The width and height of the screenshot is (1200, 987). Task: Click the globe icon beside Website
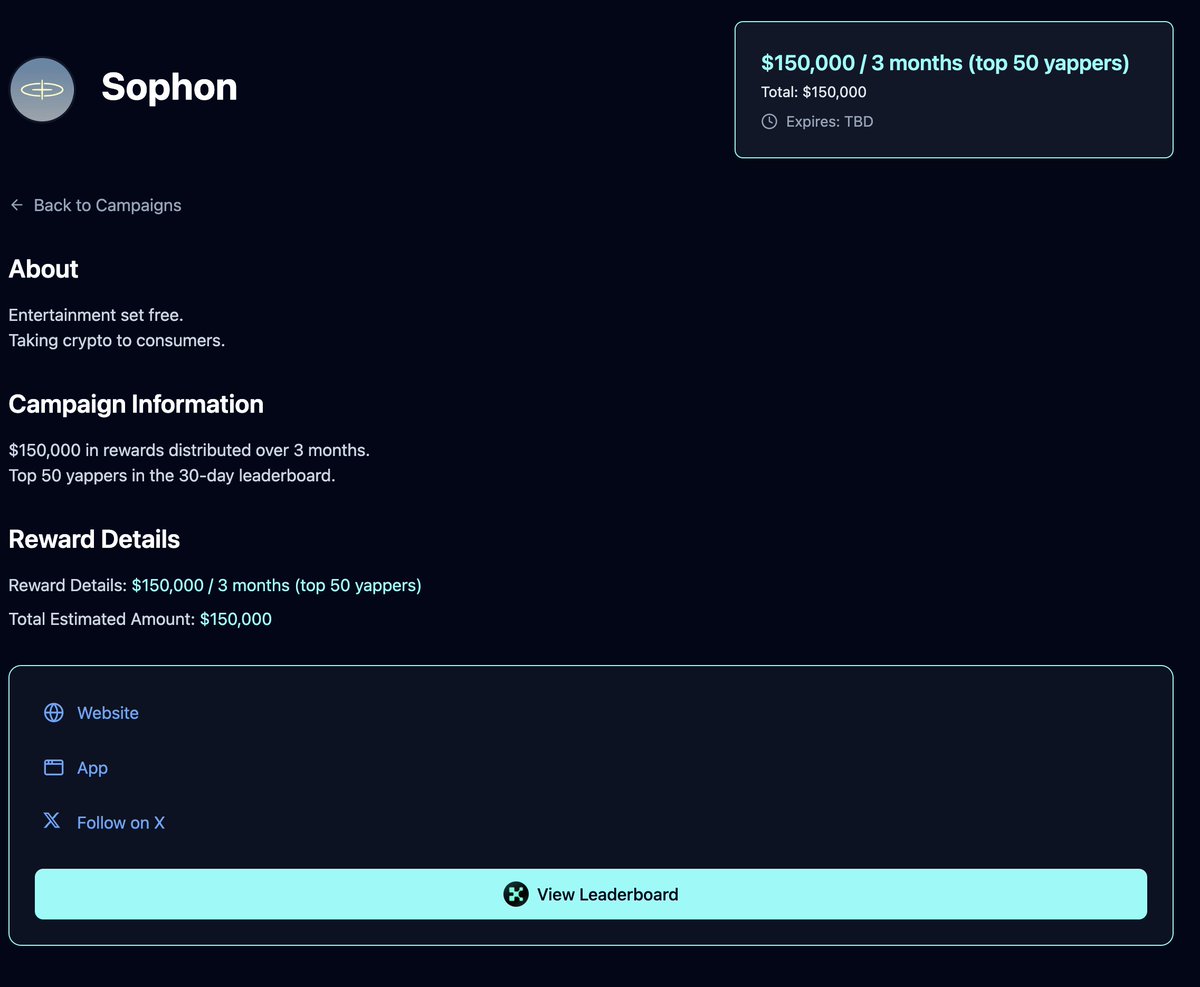click(x=54, y=713)
